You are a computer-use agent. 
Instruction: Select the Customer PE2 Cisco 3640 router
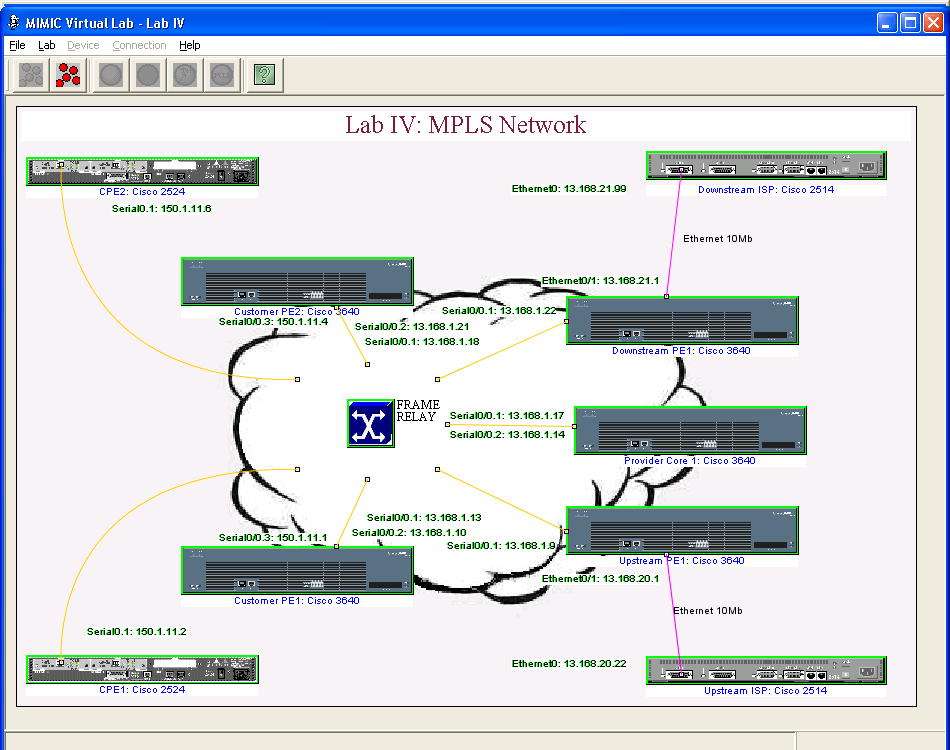point(296,281)
